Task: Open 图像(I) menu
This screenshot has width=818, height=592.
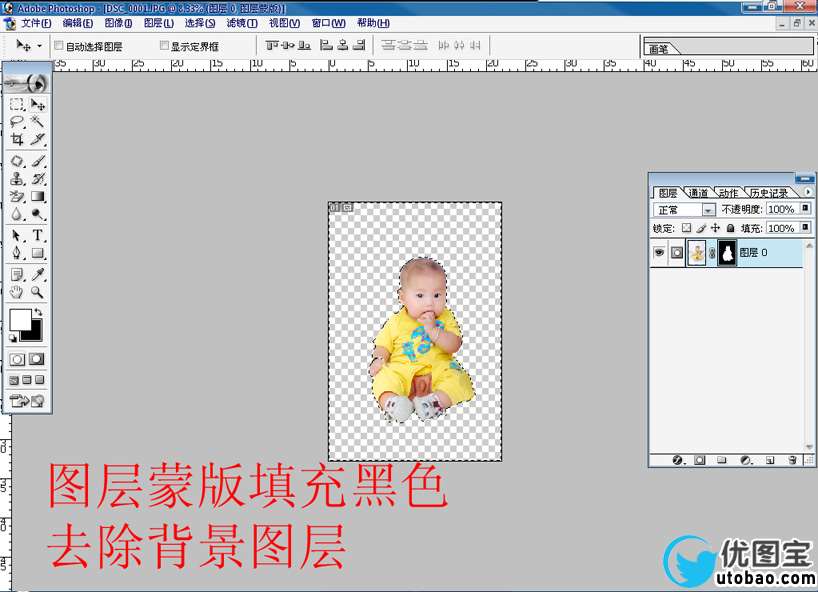Action: [118, 23]
